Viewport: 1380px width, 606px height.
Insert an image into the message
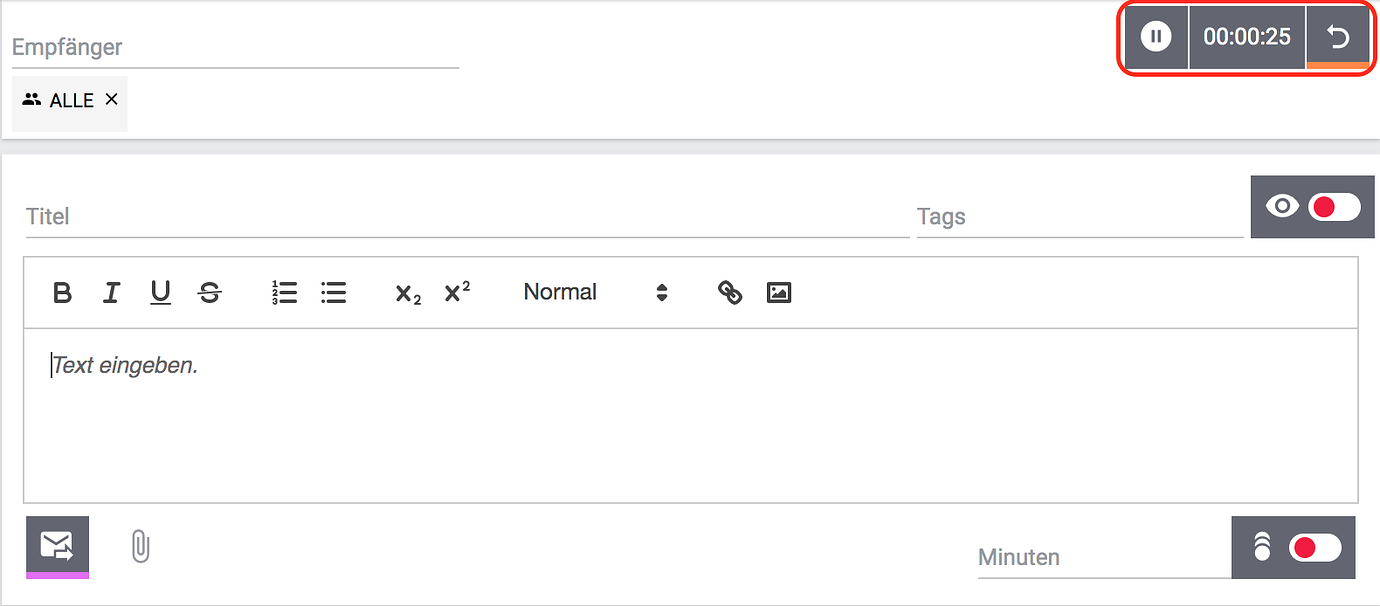779,293
